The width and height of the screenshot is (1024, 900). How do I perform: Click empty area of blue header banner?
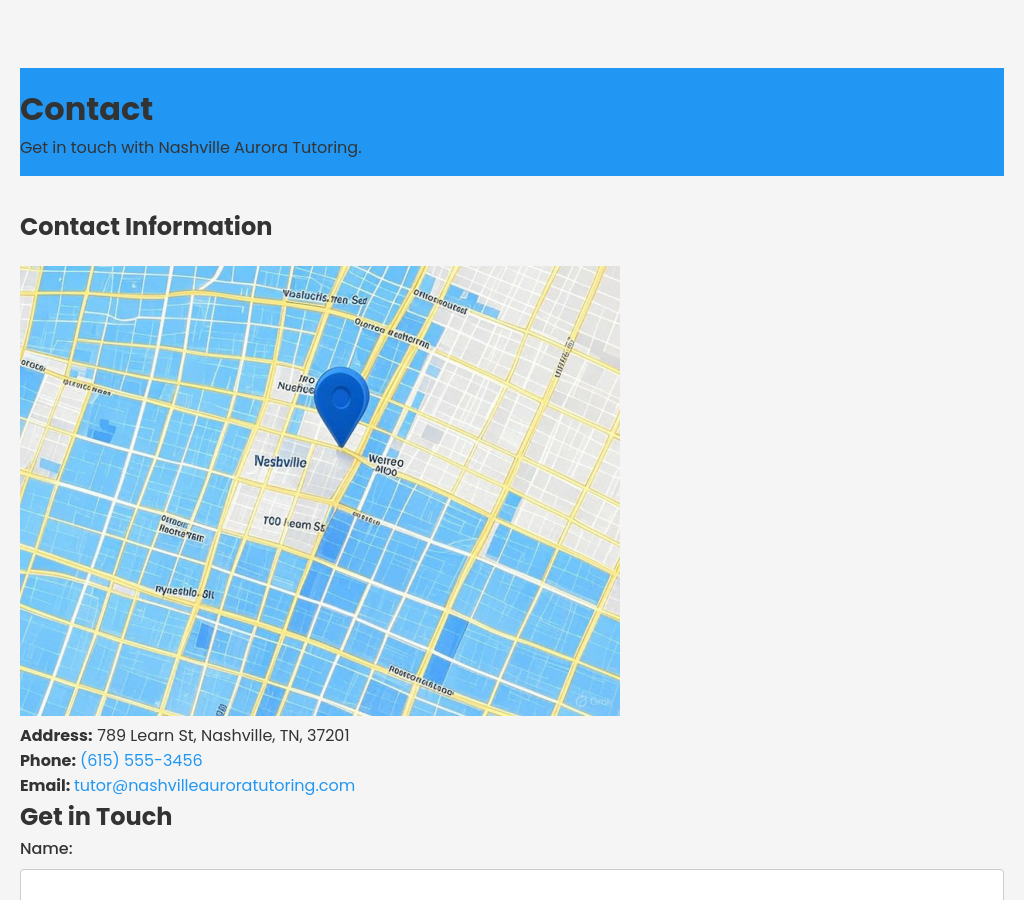click(x=700, y=120)
